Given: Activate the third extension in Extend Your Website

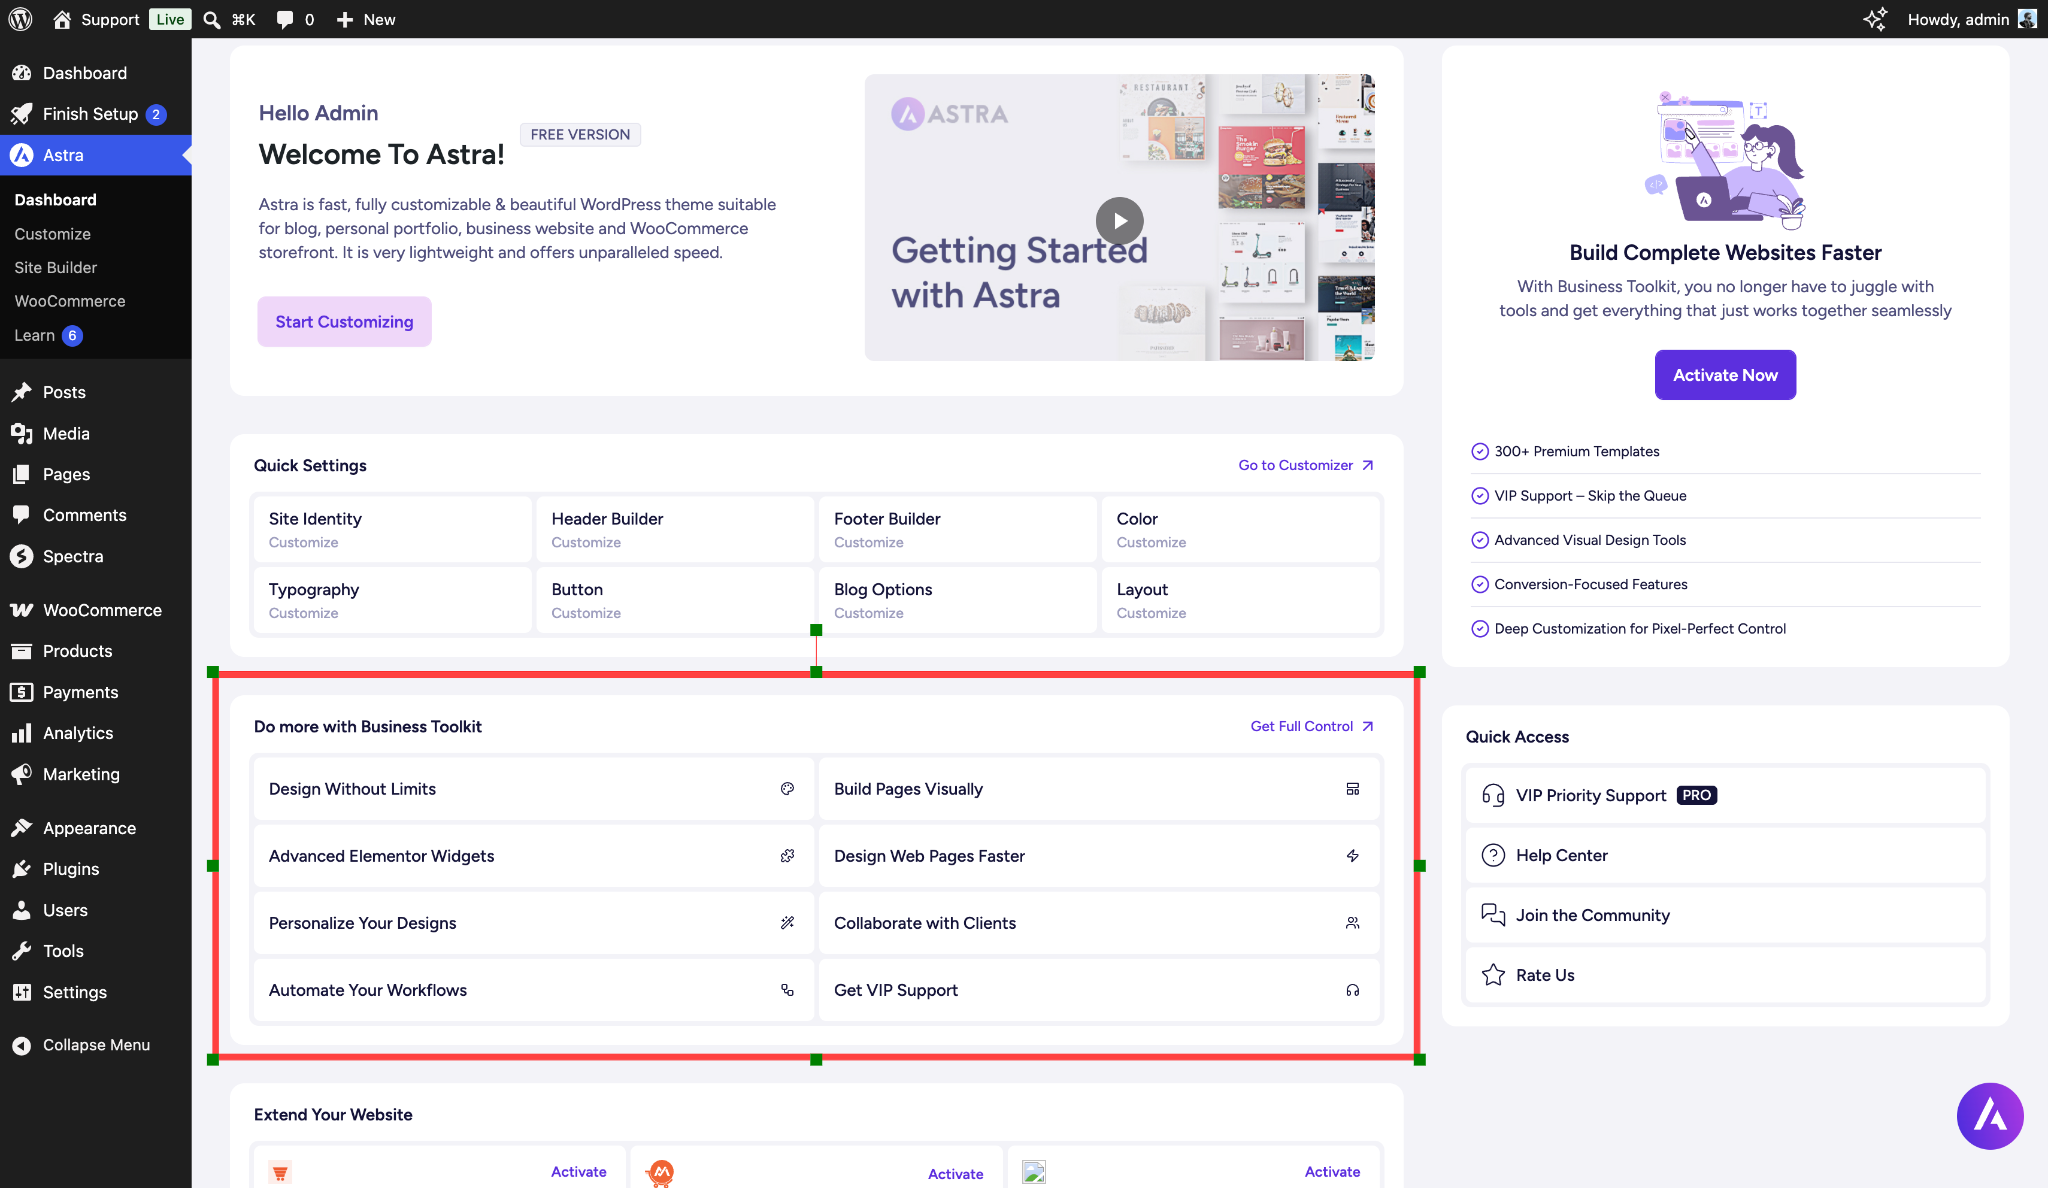Looking at the screenshot, I should click(x=1332, y=1172).
